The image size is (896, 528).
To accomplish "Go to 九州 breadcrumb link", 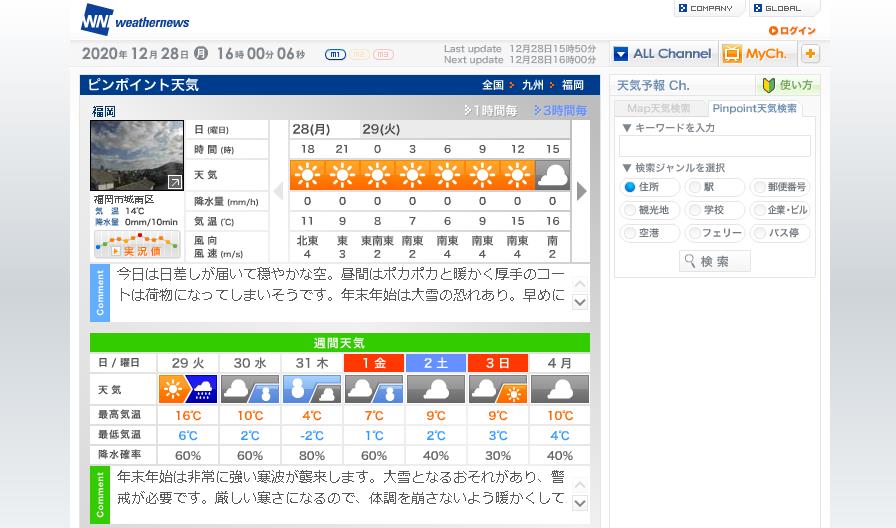I will click(533, 85).
